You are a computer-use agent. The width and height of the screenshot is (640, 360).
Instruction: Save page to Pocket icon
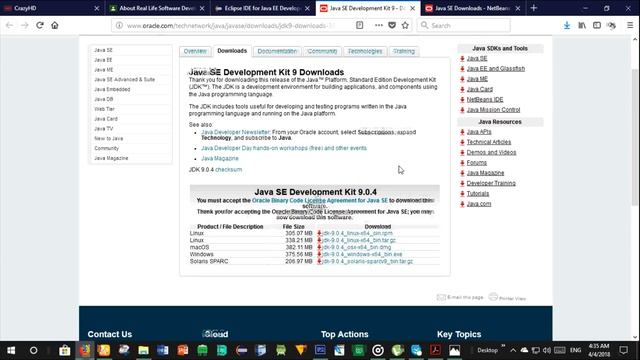click(x=392, y=25)
